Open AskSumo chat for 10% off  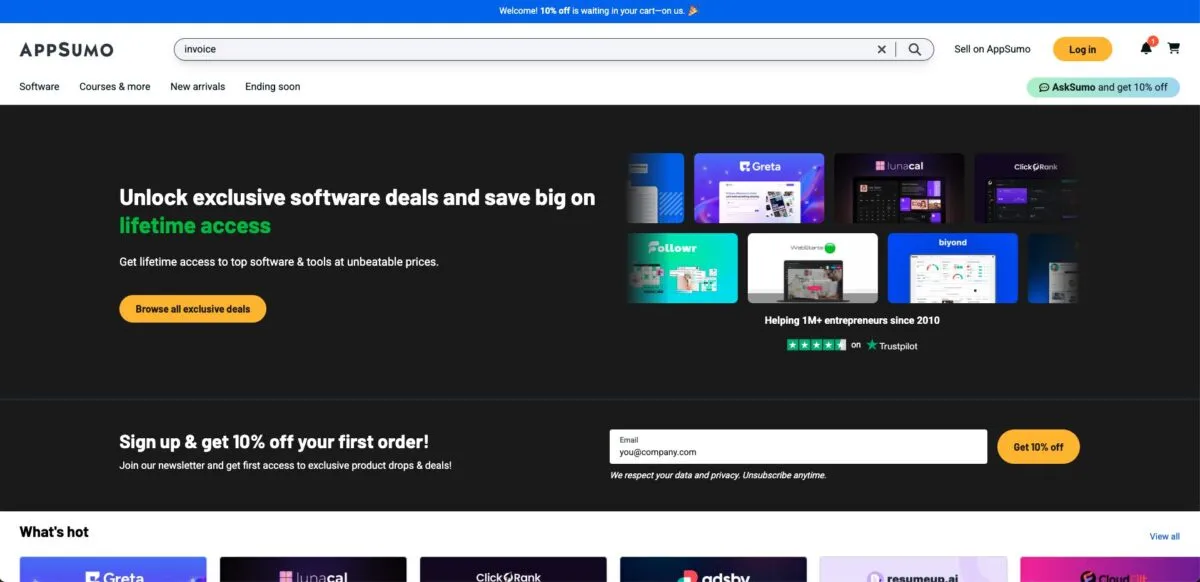(x=1103, y=87)
